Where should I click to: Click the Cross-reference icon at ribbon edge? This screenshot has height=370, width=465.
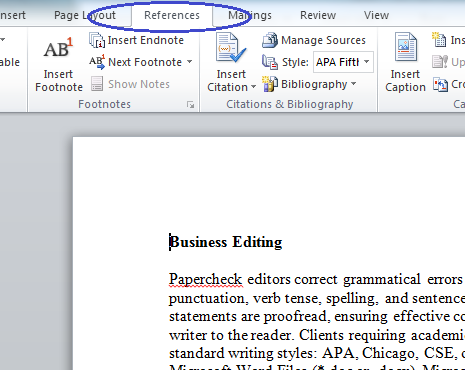pos(440,84)
